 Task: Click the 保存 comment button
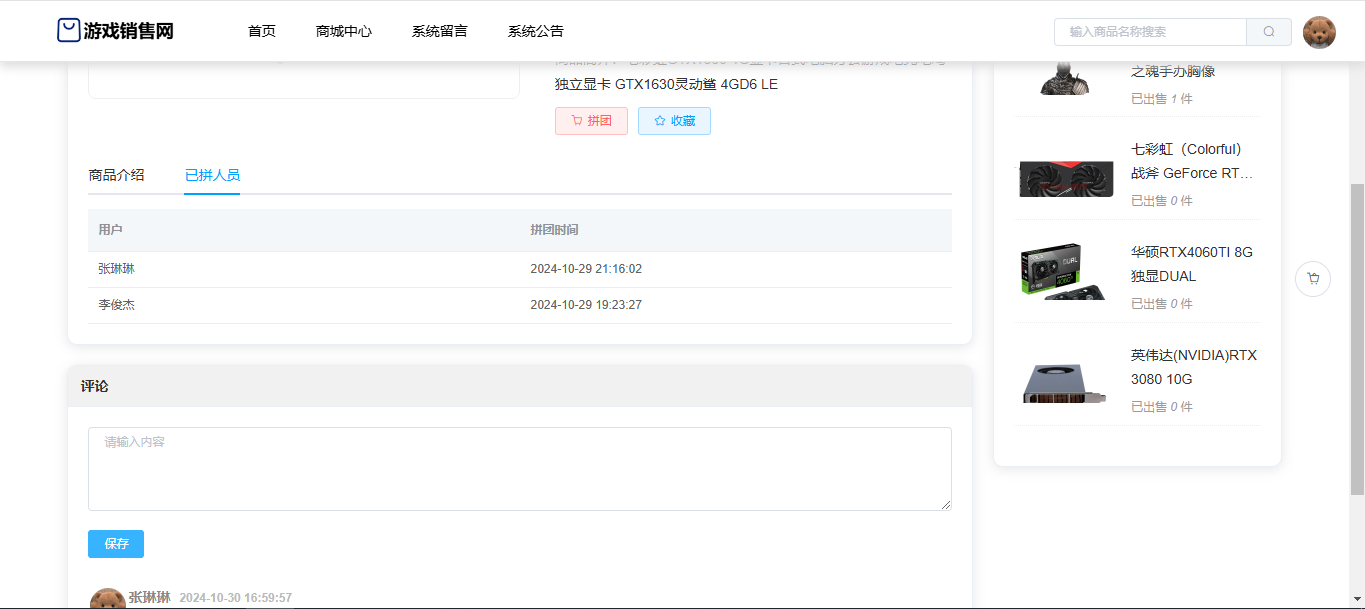tap(116, 544)
